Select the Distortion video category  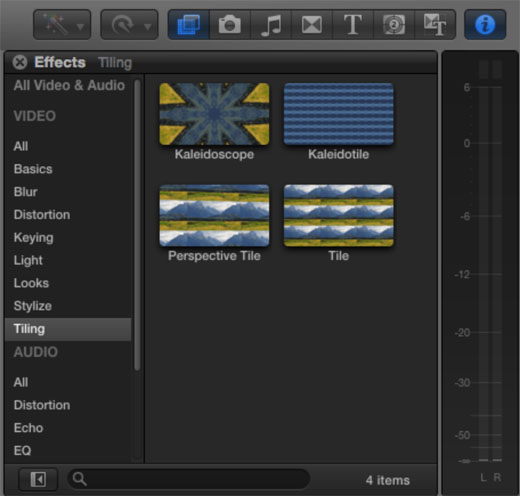pos(42,215)
